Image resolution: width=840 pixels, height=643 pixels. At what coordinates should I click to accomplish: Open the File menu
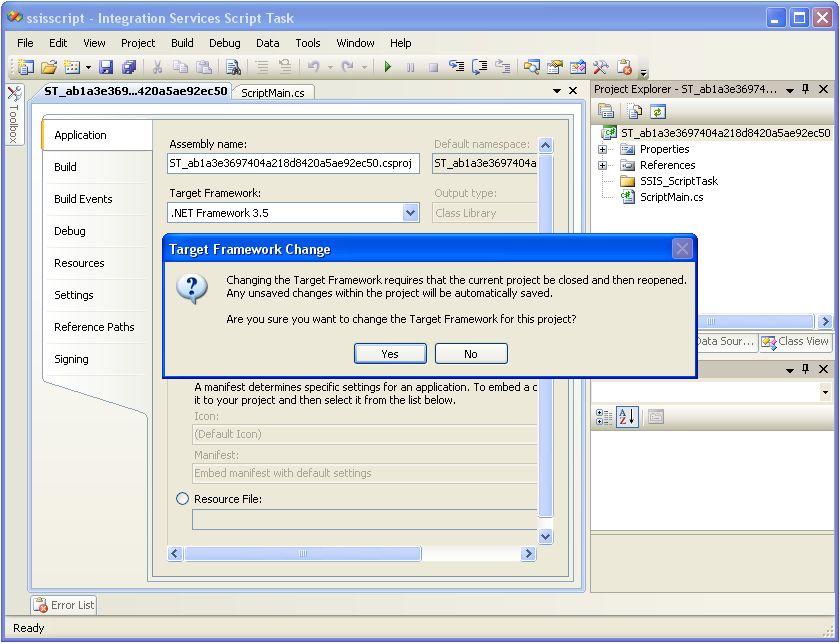pyautogui.click(x=25, y=43)
